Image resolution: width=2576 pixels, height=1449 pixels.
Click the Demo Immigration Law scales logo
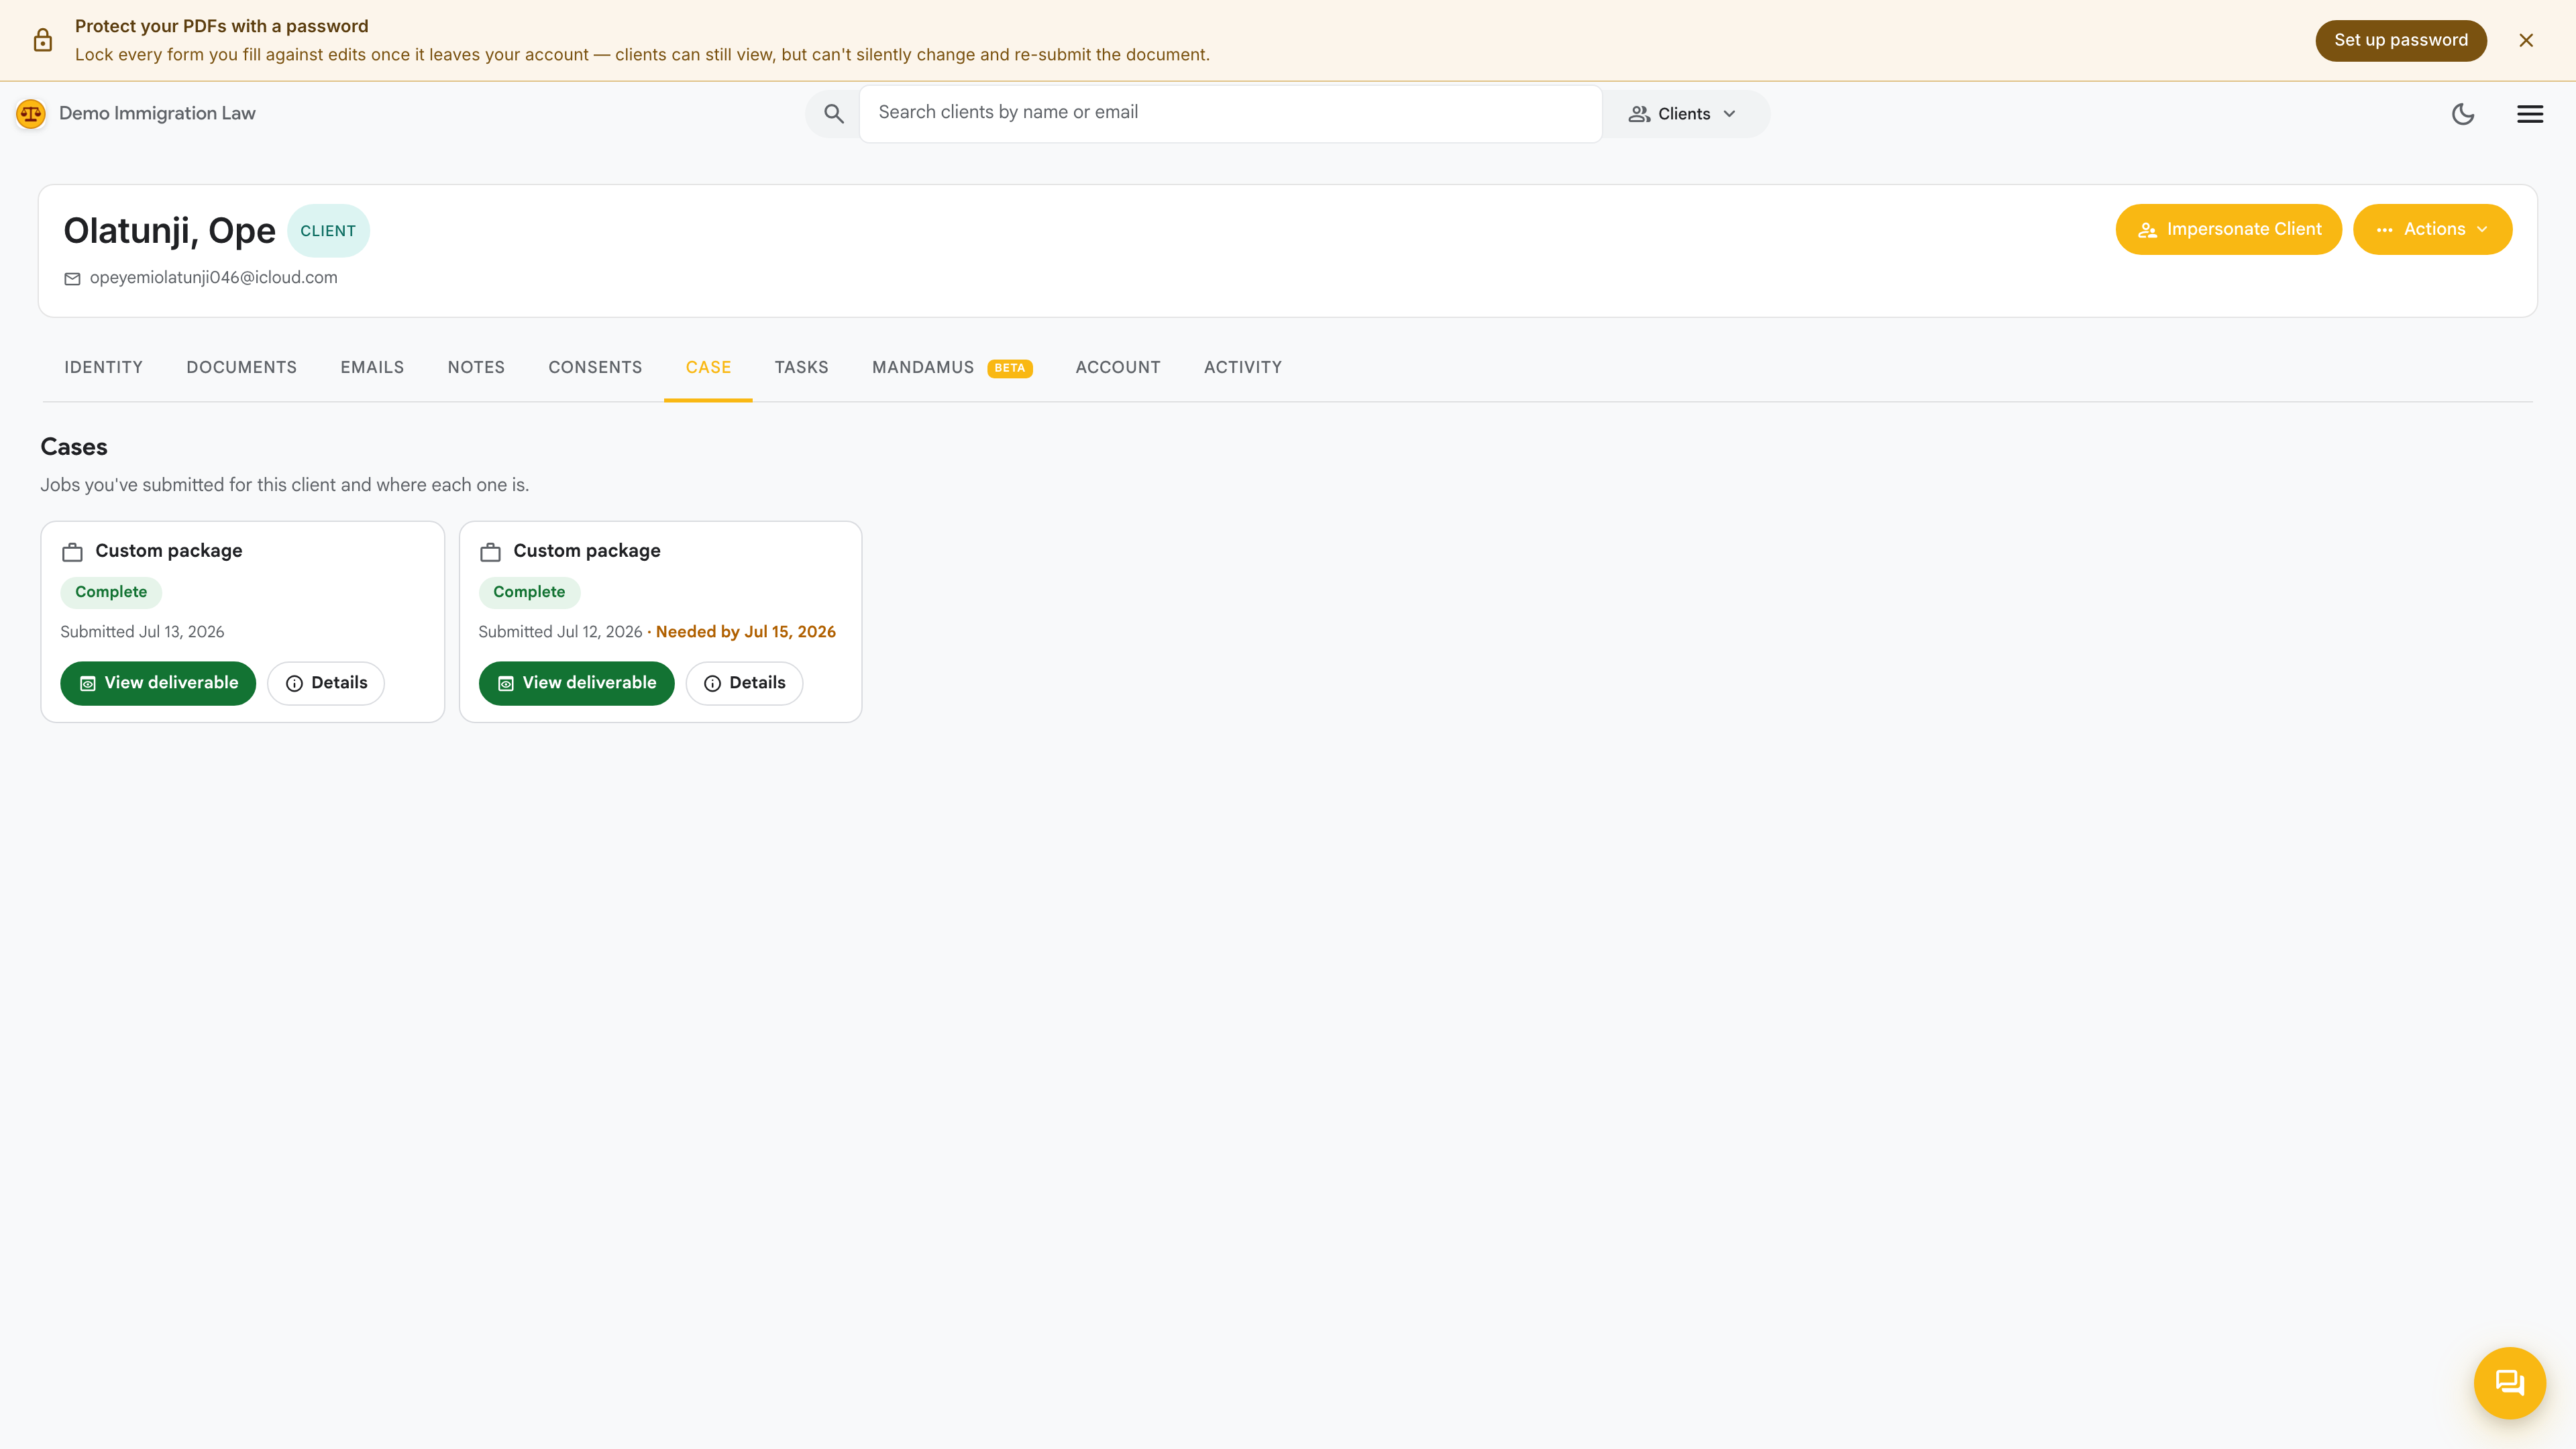point(31,114)
